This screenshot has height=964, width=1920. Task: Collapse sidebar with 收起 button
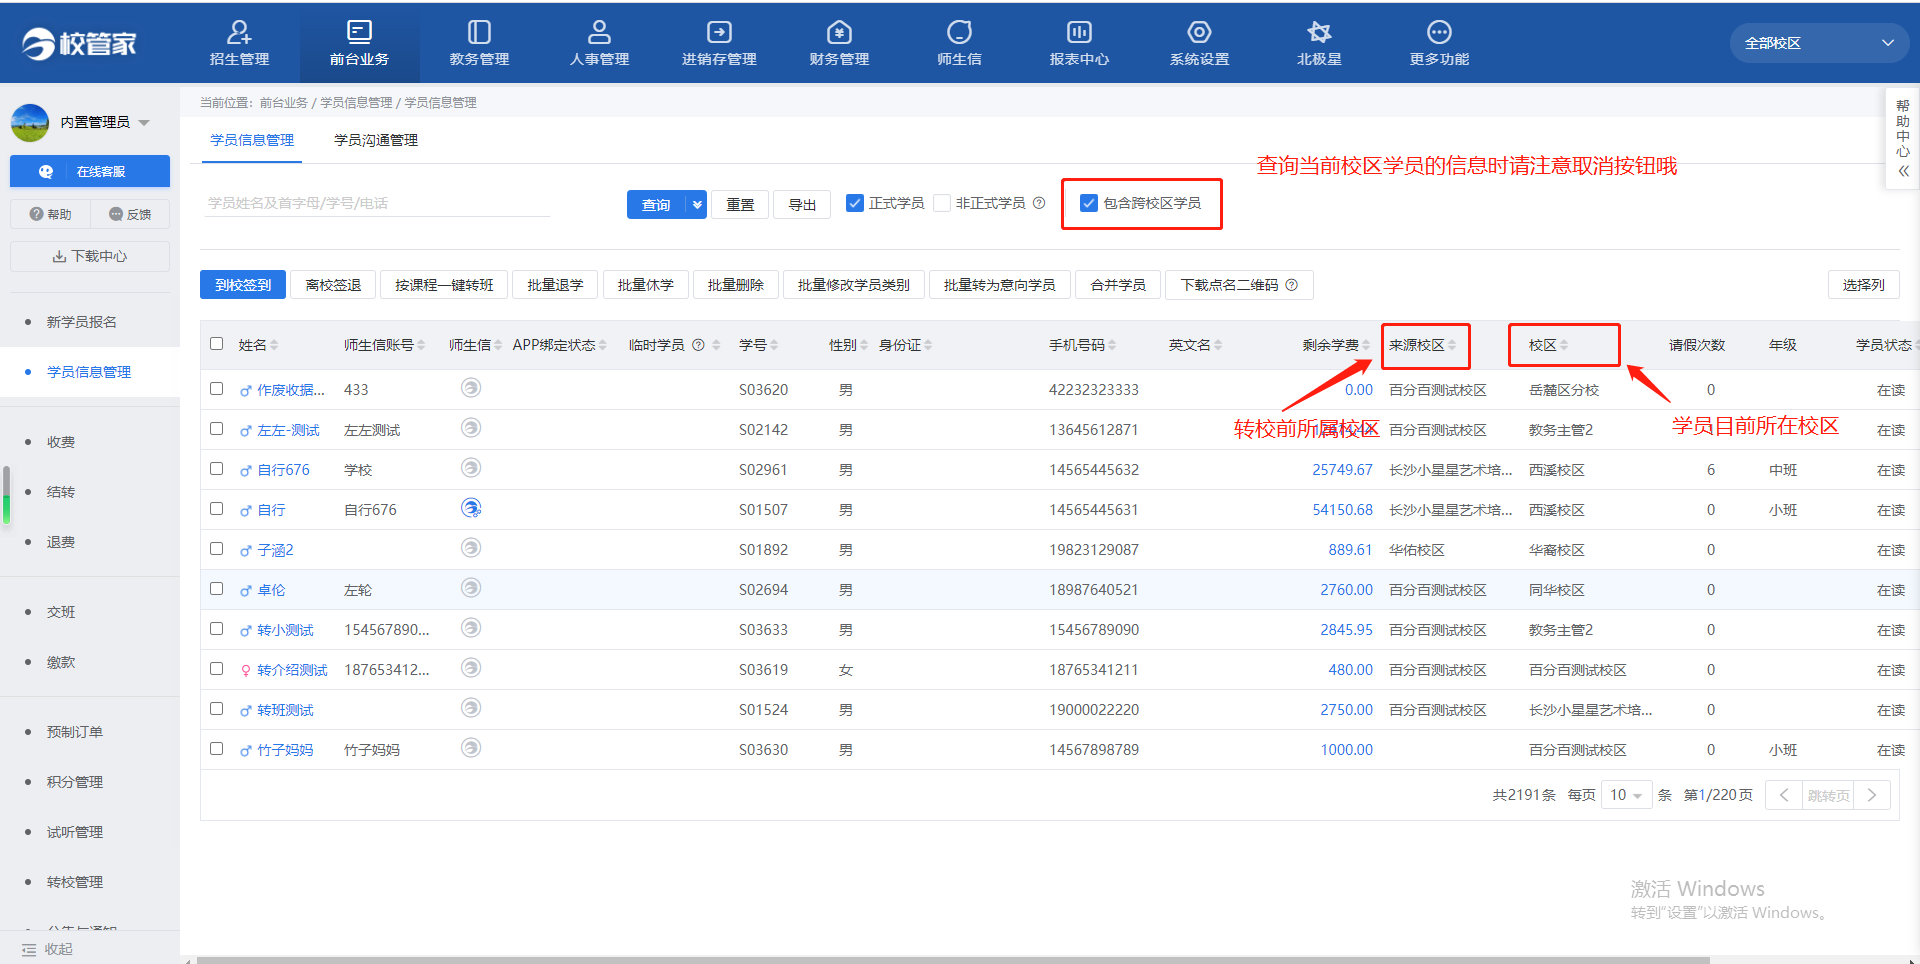pyautogui.click(x=47, y=949)
